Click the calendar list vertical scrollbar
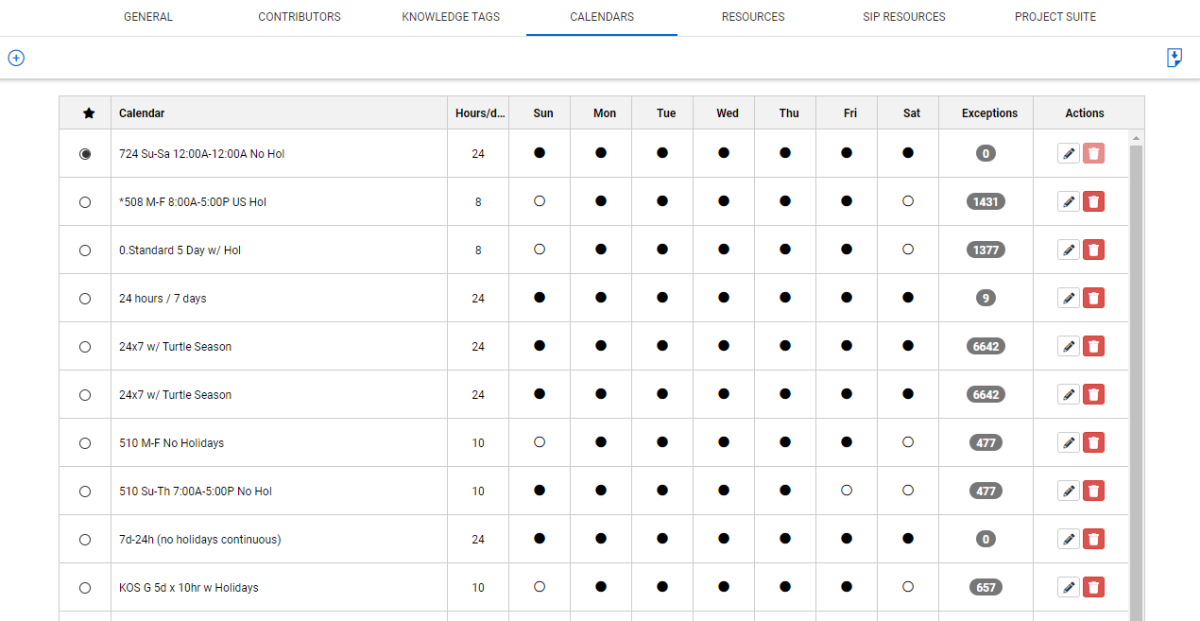 tap(1136, 380)
